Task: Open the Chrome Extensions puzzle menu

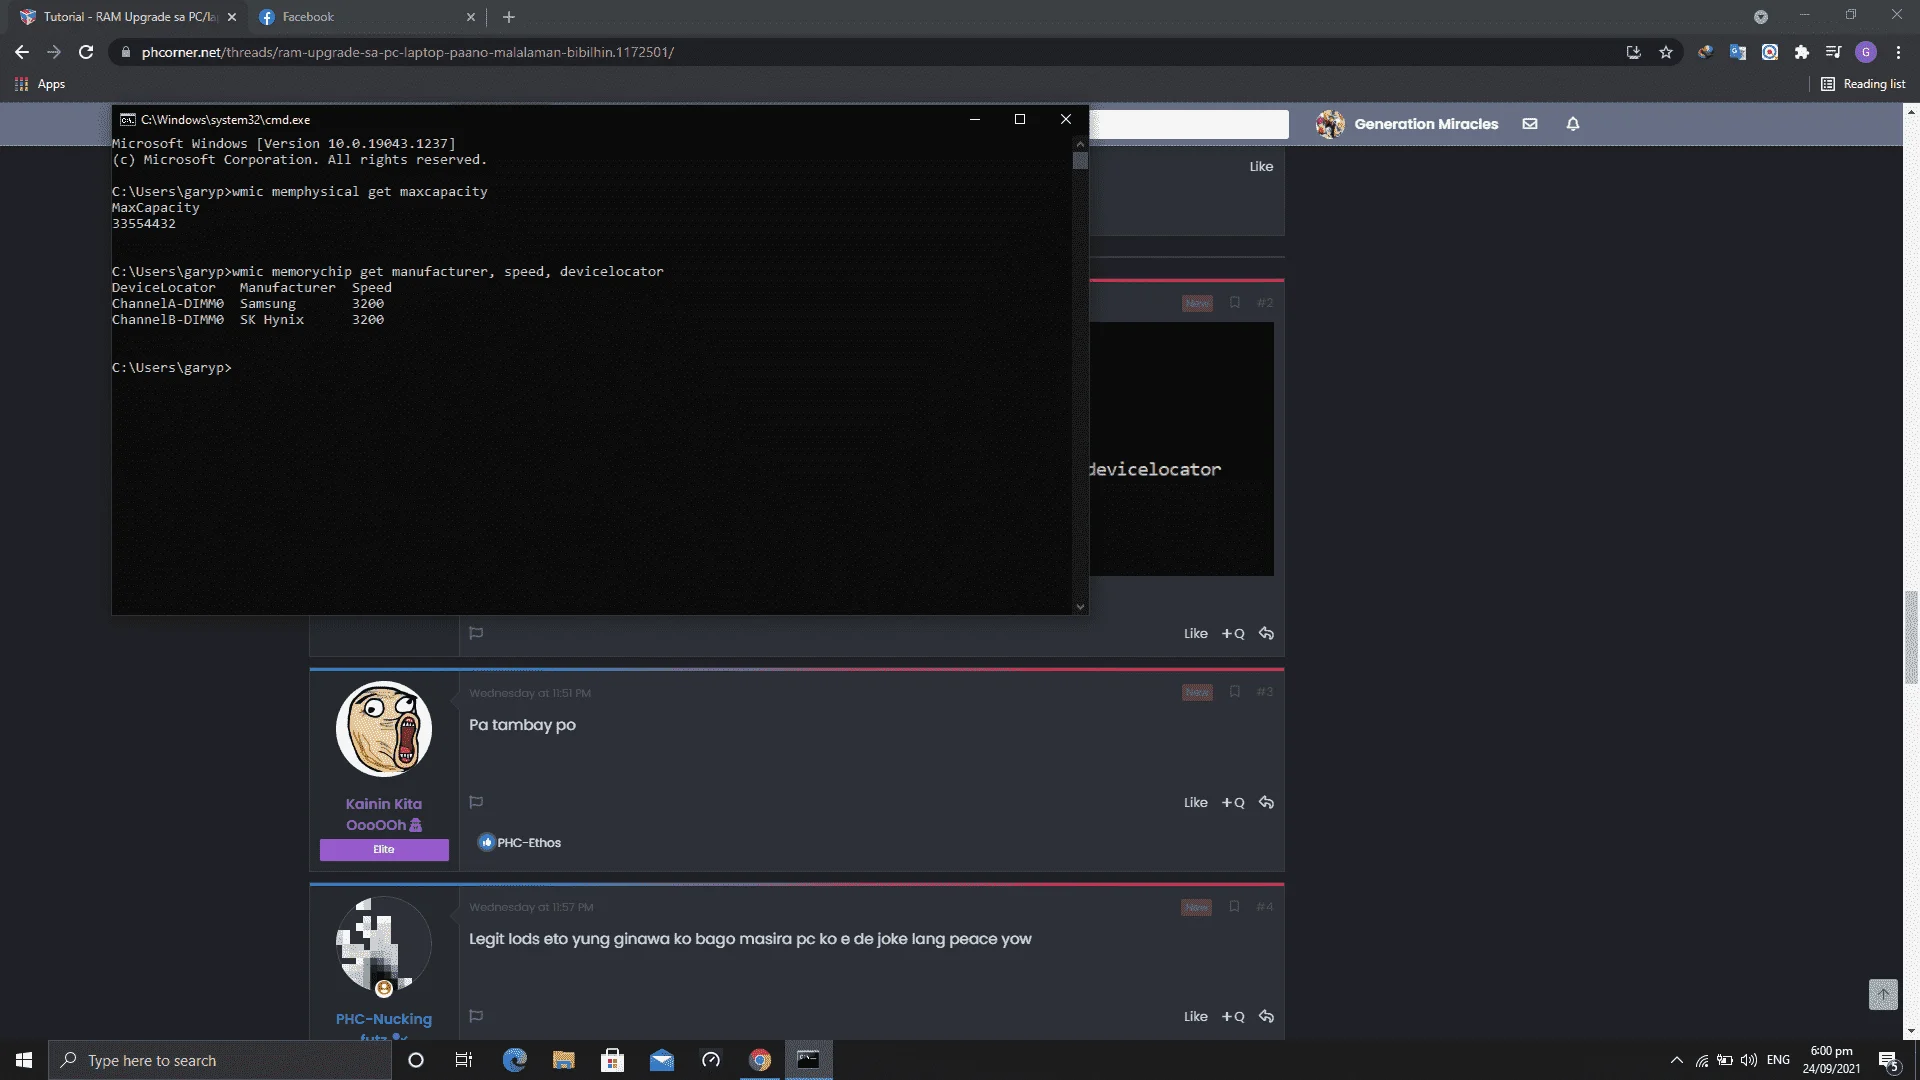Action: pyautogui.click(x=1802, y=52)
